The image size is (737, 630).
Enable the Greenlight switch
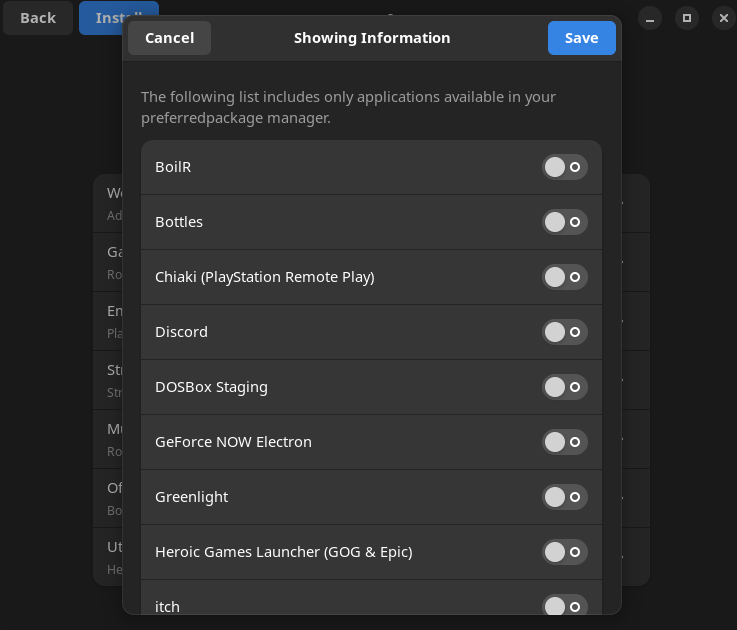[565, 497]
